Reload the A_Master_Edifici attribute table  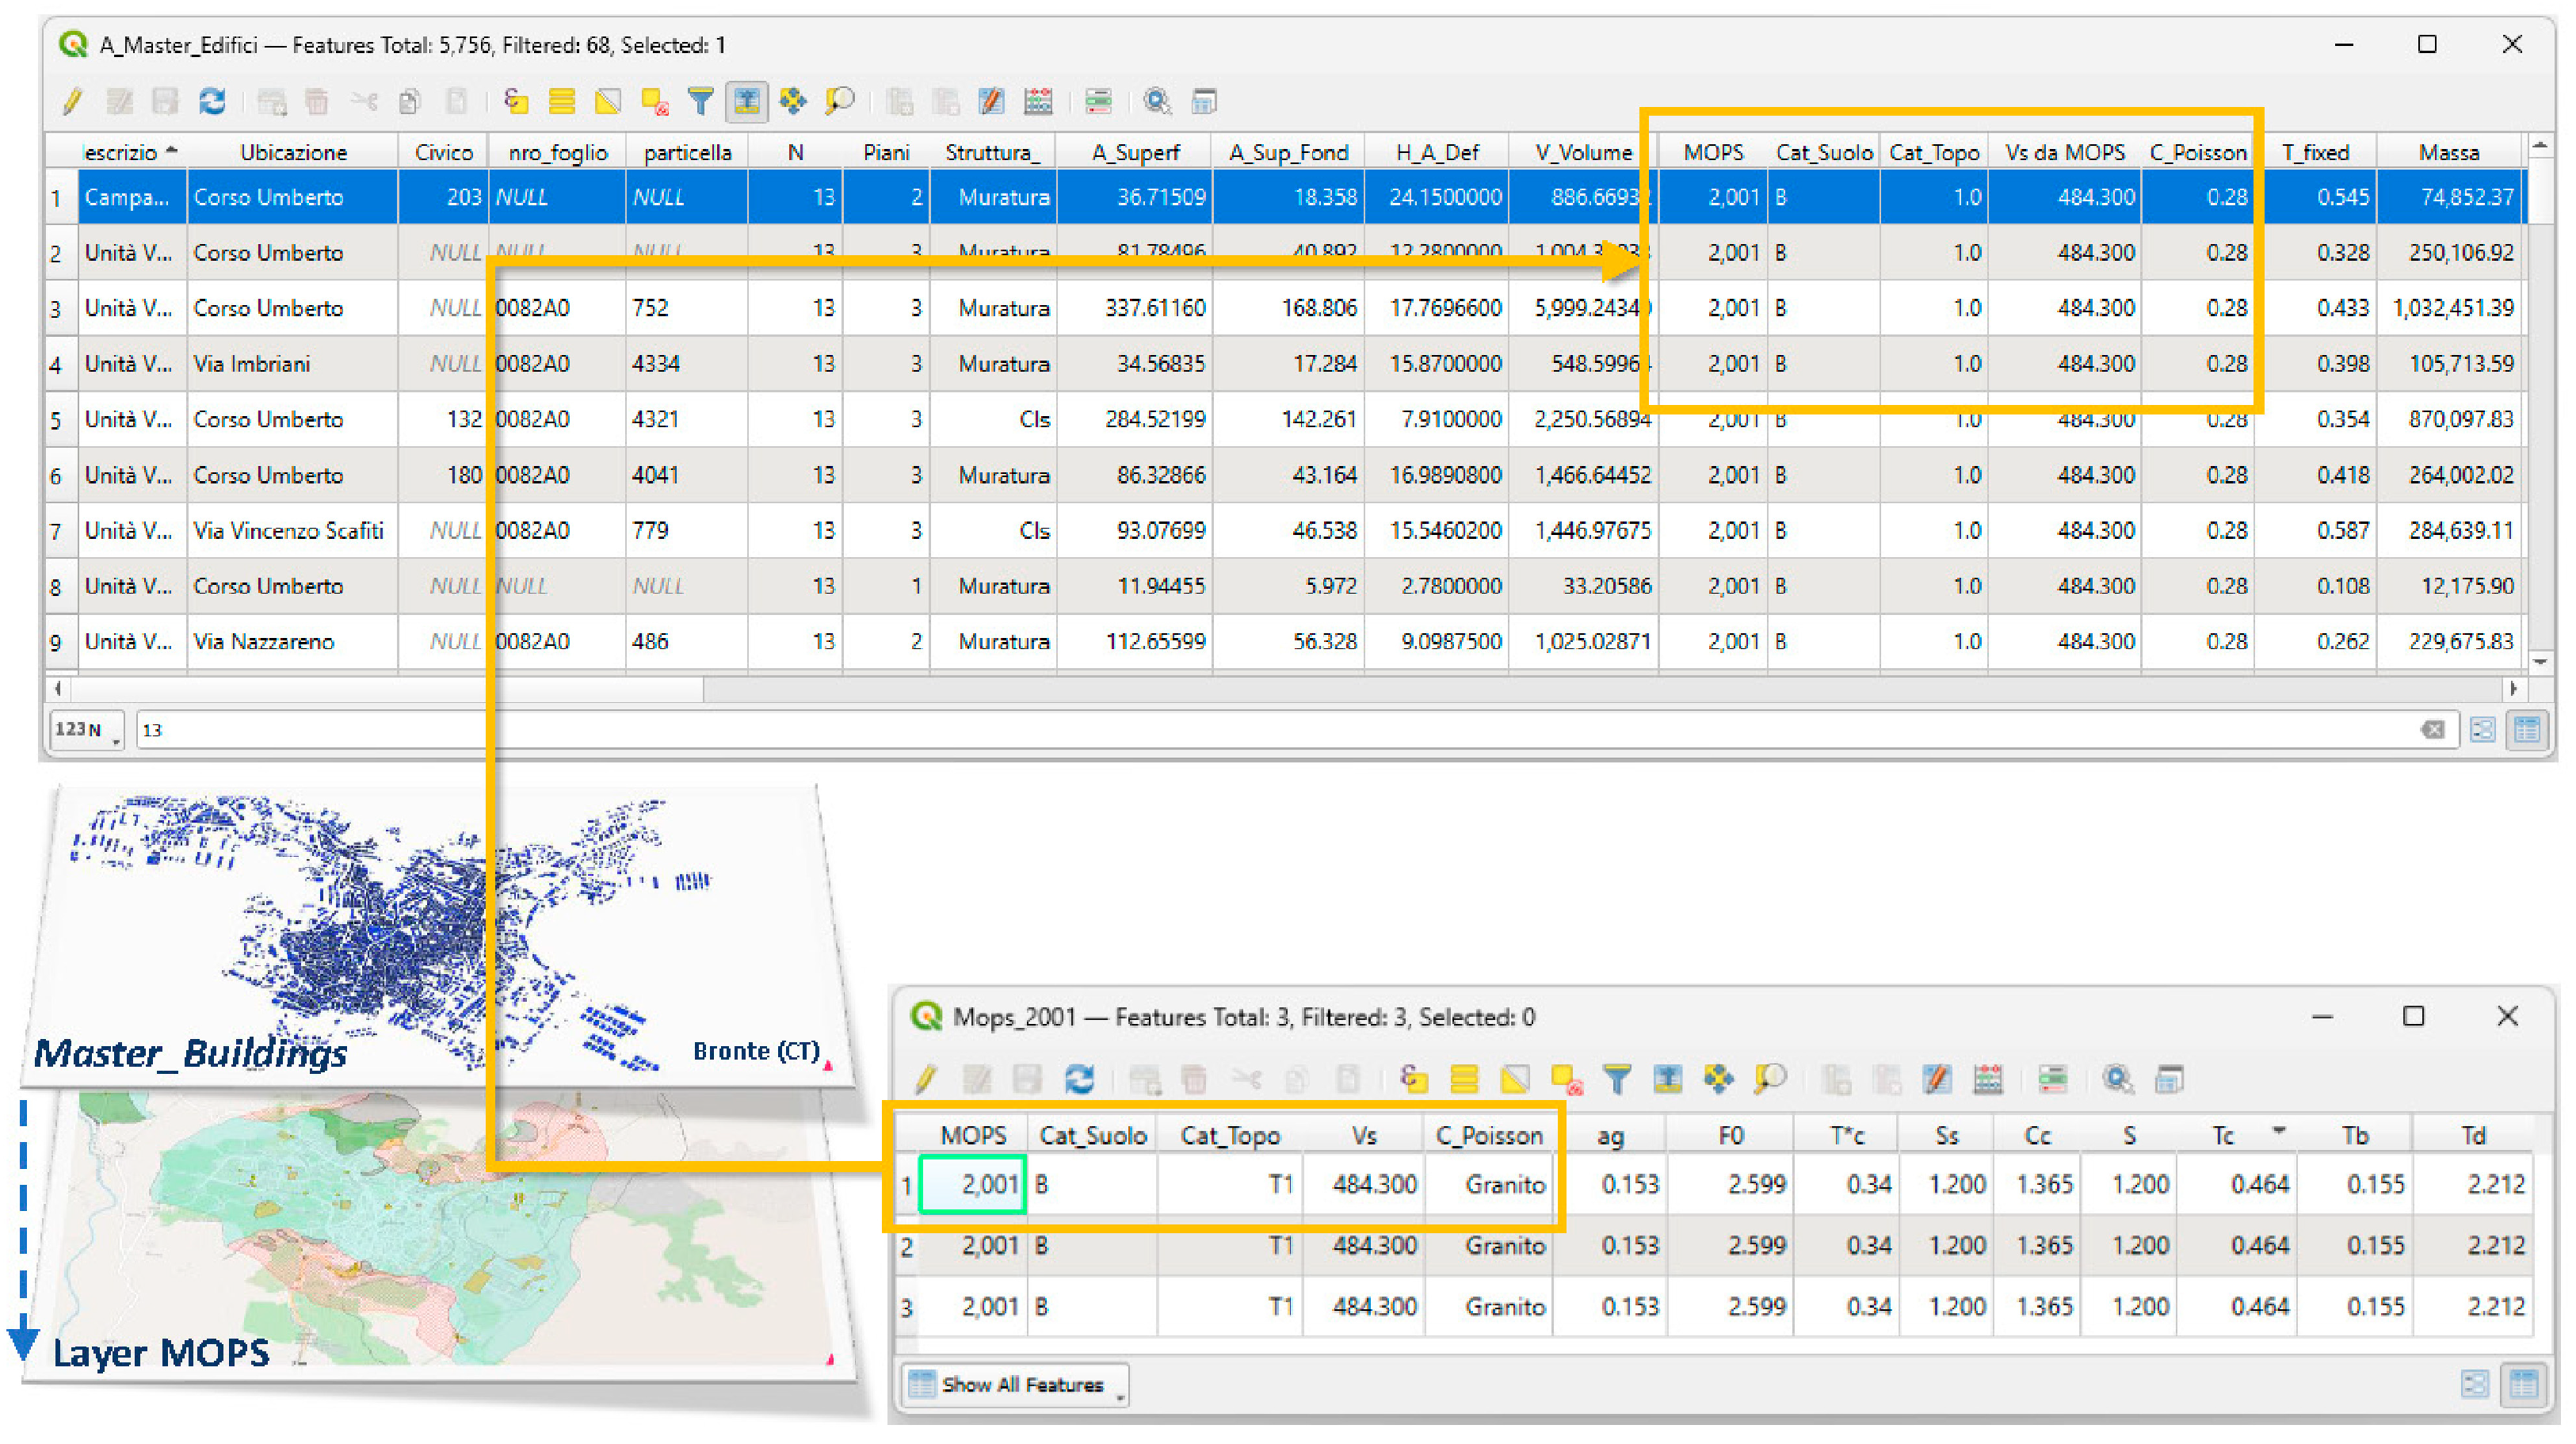pyautogui.click(x=212, y=101)
